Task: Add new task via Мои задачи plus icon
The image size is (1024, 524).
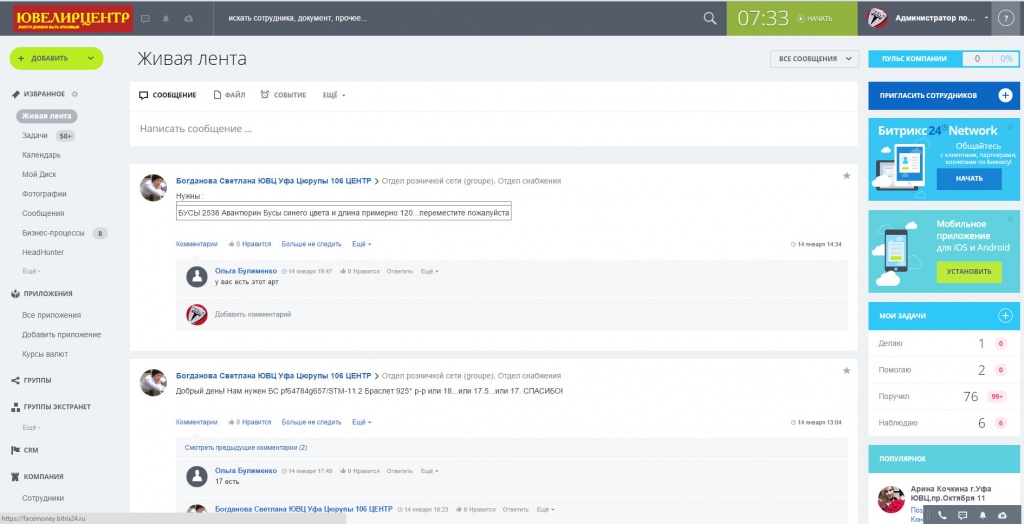Action: click(x=1005, y=316)
